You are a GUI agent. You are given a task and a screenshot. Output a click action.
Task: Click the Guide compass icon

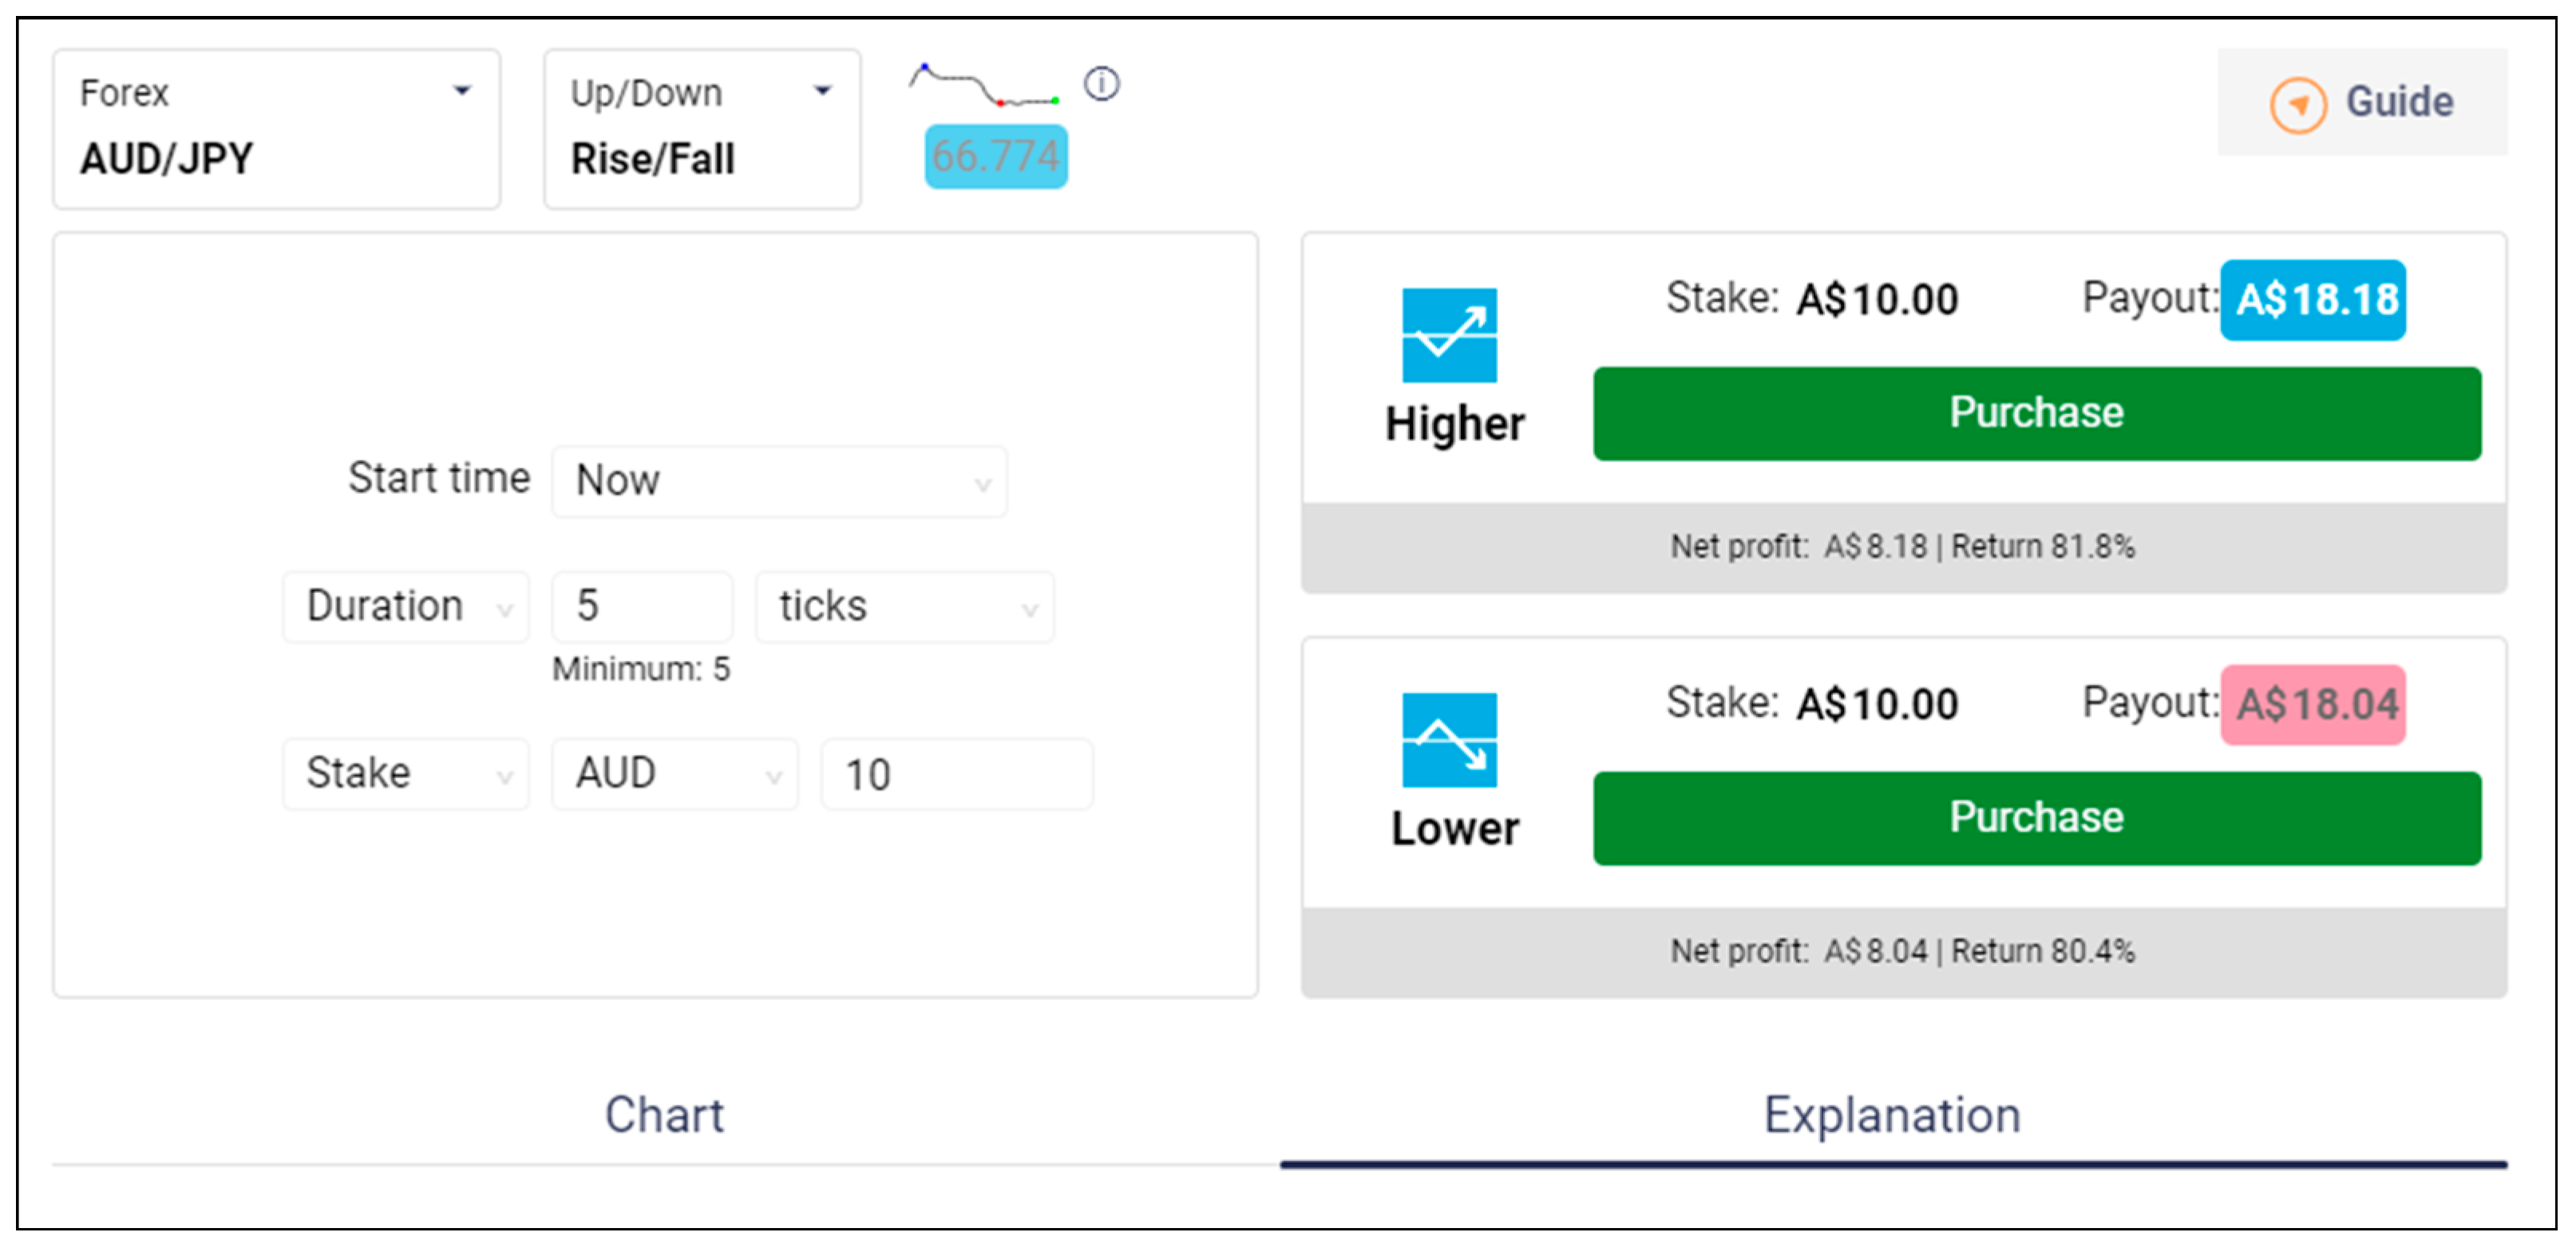[x=2297, y=104]
